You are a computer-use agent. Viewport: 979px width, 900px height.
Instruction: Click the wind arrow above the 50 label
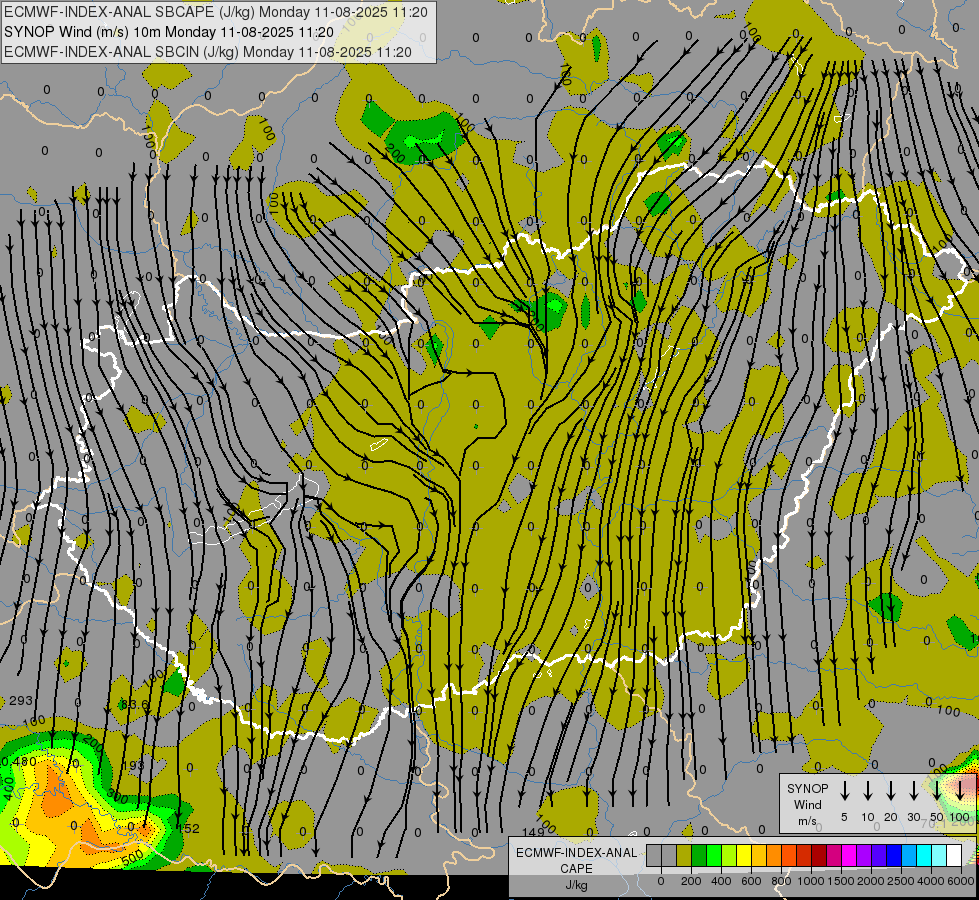pos(937,791)
